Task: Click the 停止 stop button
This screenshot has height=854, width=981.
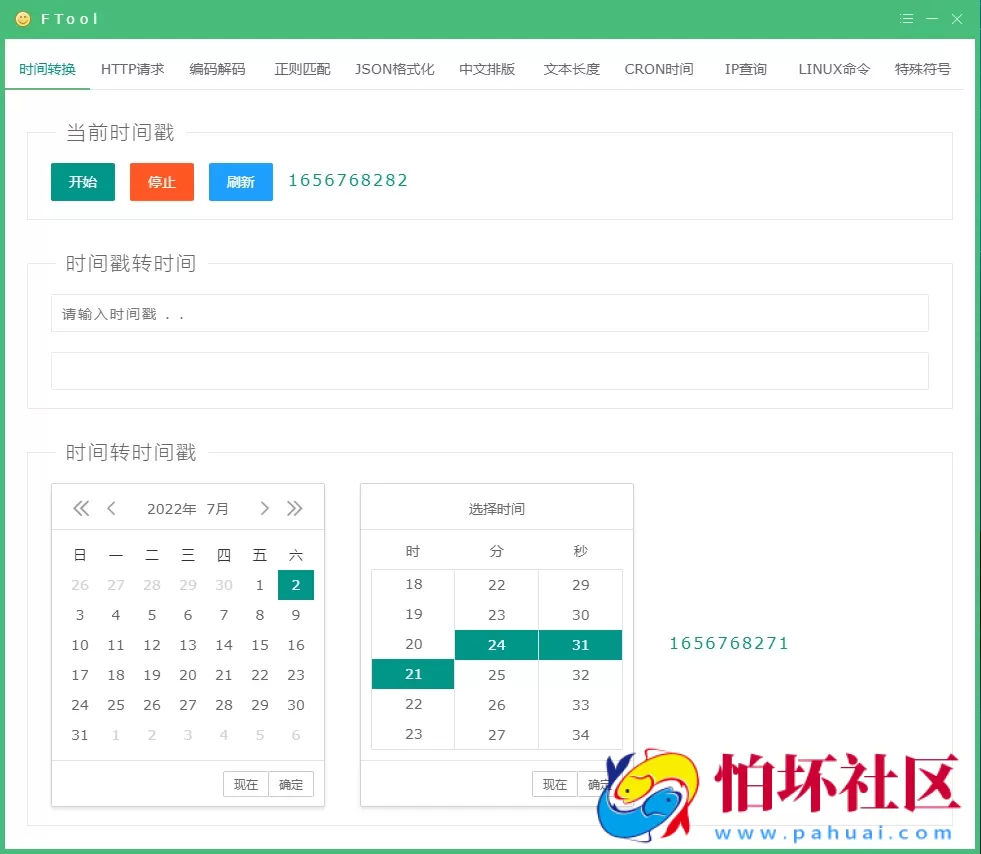Action: 161,182
